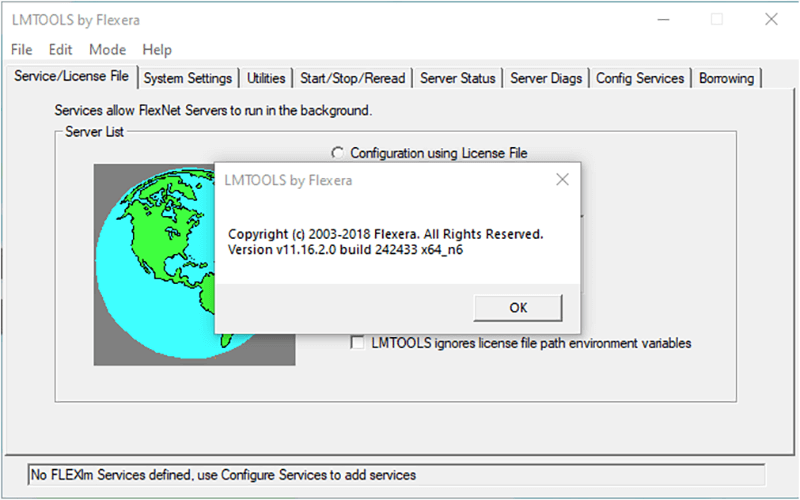Select the Start/Stop/Reread tab
This screenshot has width=800, height=500.
[352, 78]
